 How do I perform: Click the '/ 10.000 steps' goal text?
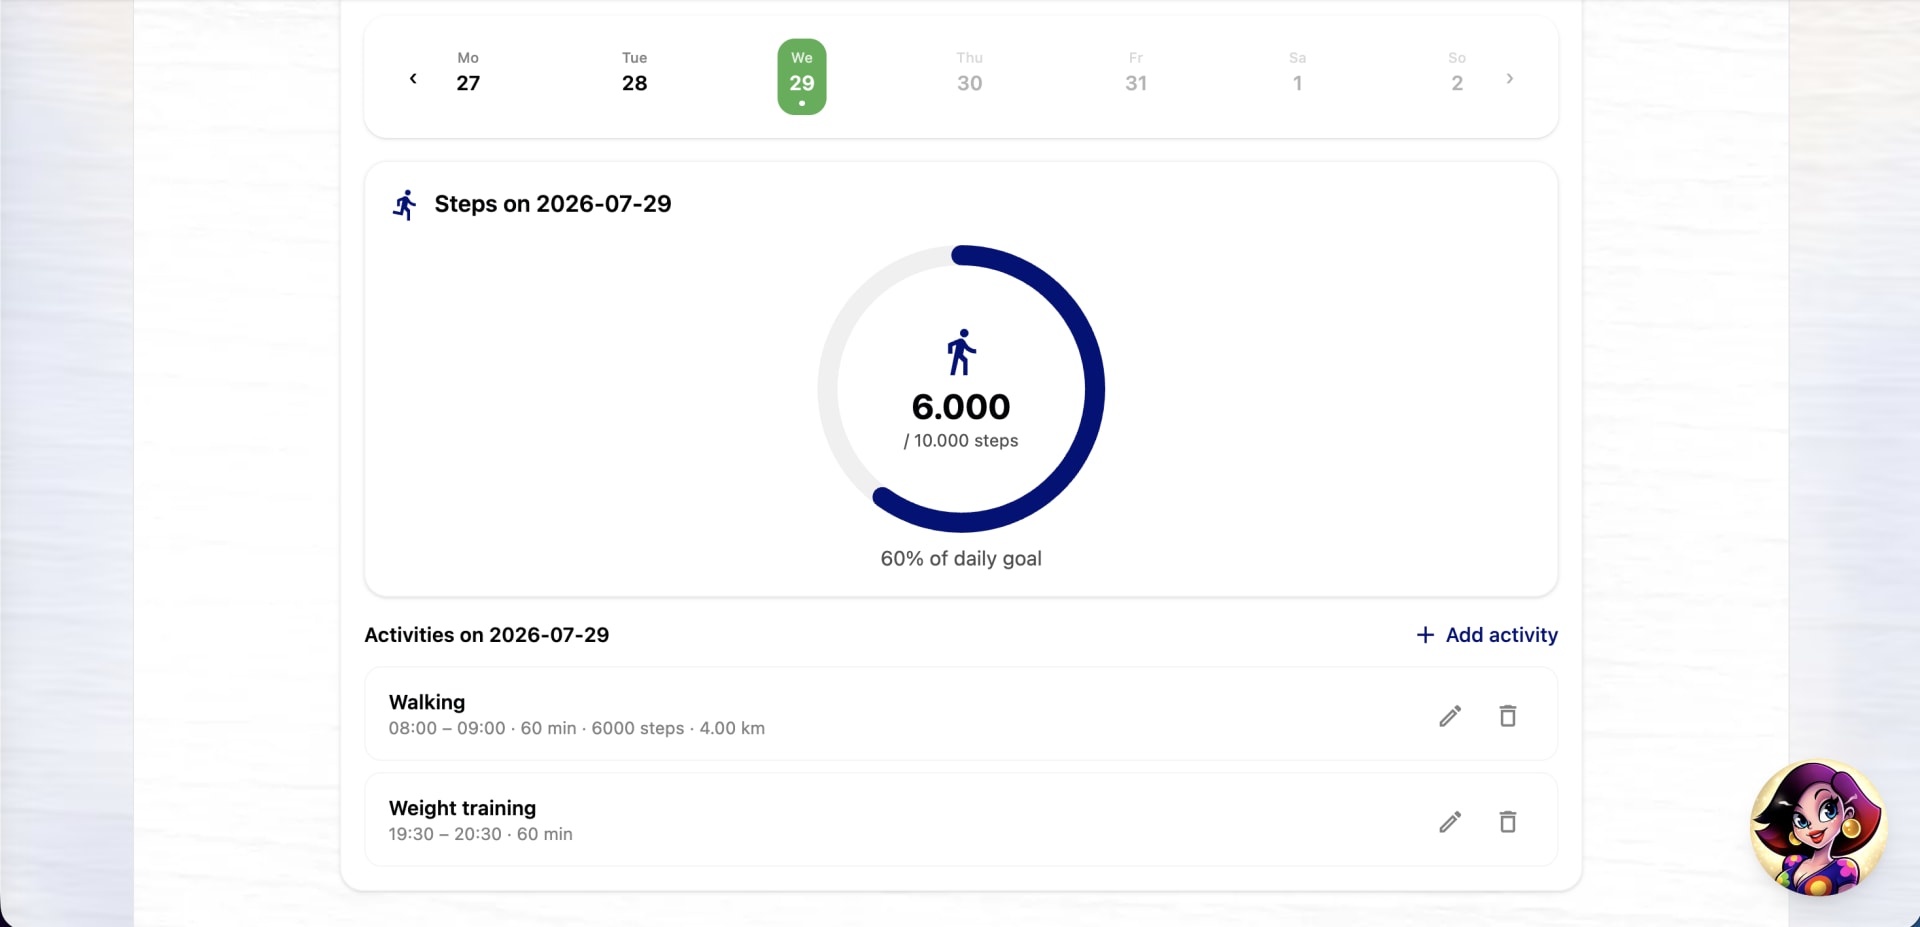click(961, 441)
